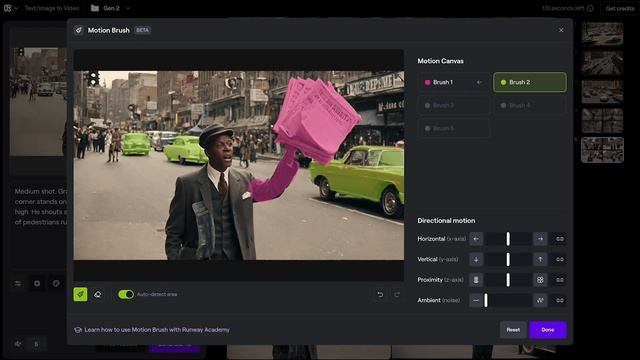
Task: Redo the brush stroke
Action: (x=397, y=294)
